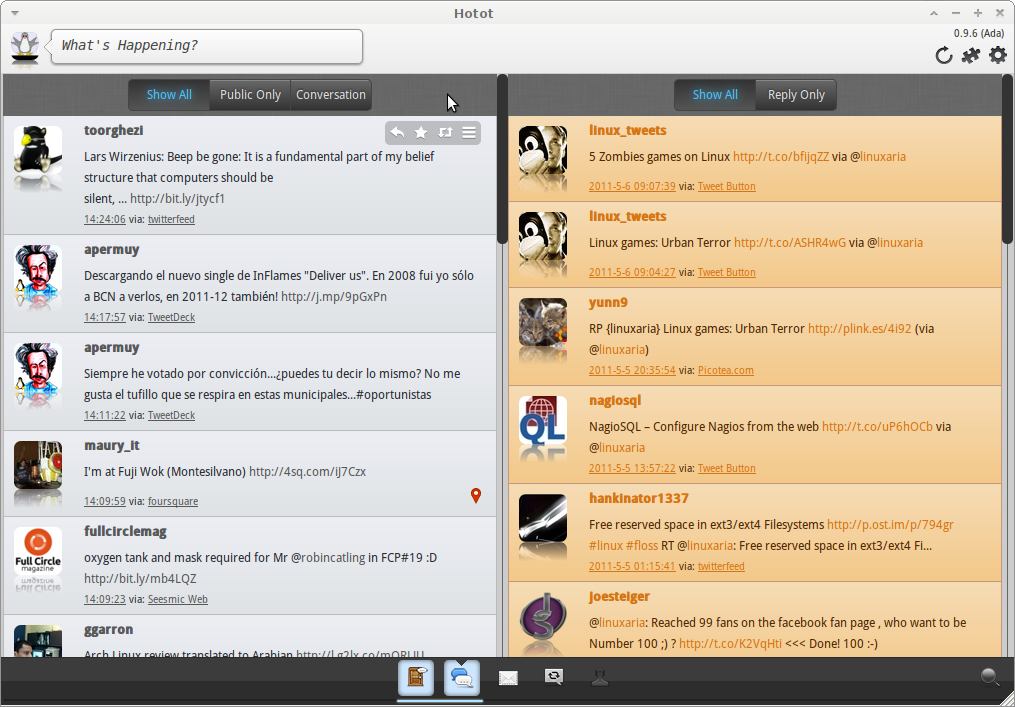
Task: Click the 14:24:06 timestamp
Action: (x=105, y=219)
